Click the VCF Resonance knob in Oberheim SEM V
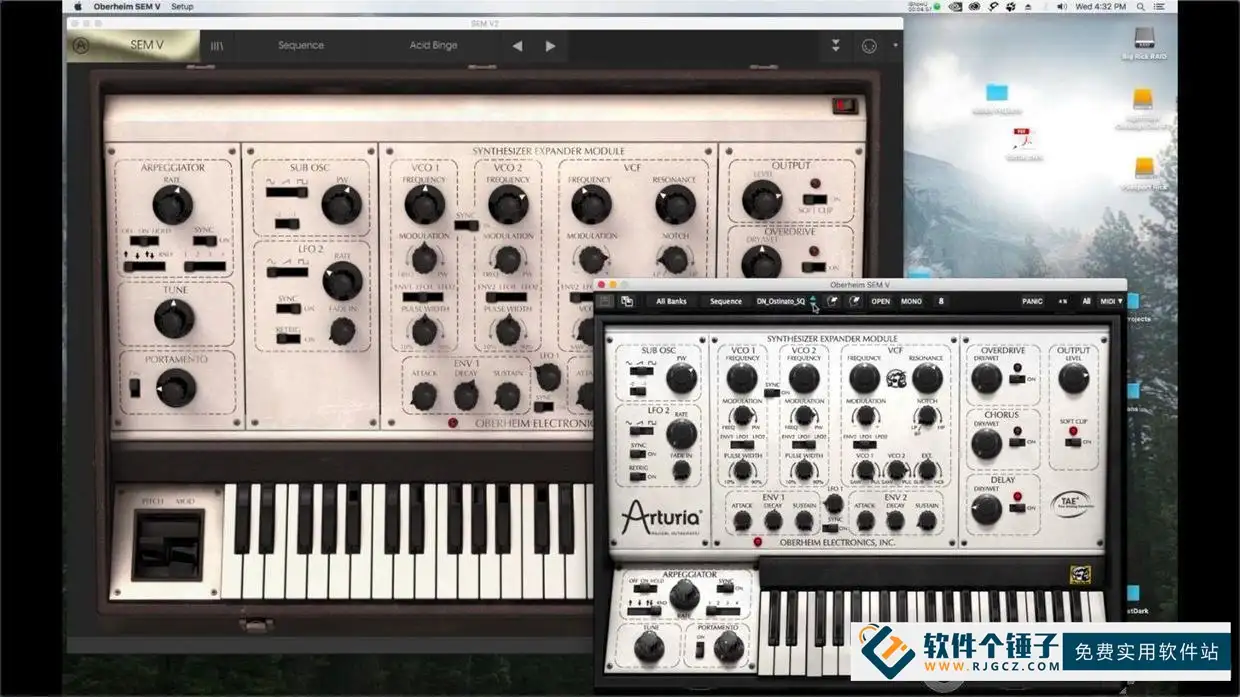 tap(928, 377)
